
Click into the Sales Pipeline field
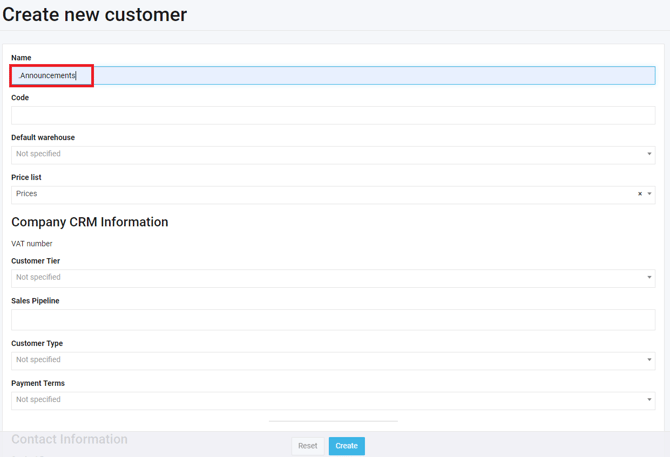pyautogui.click(x=333, y=319)
